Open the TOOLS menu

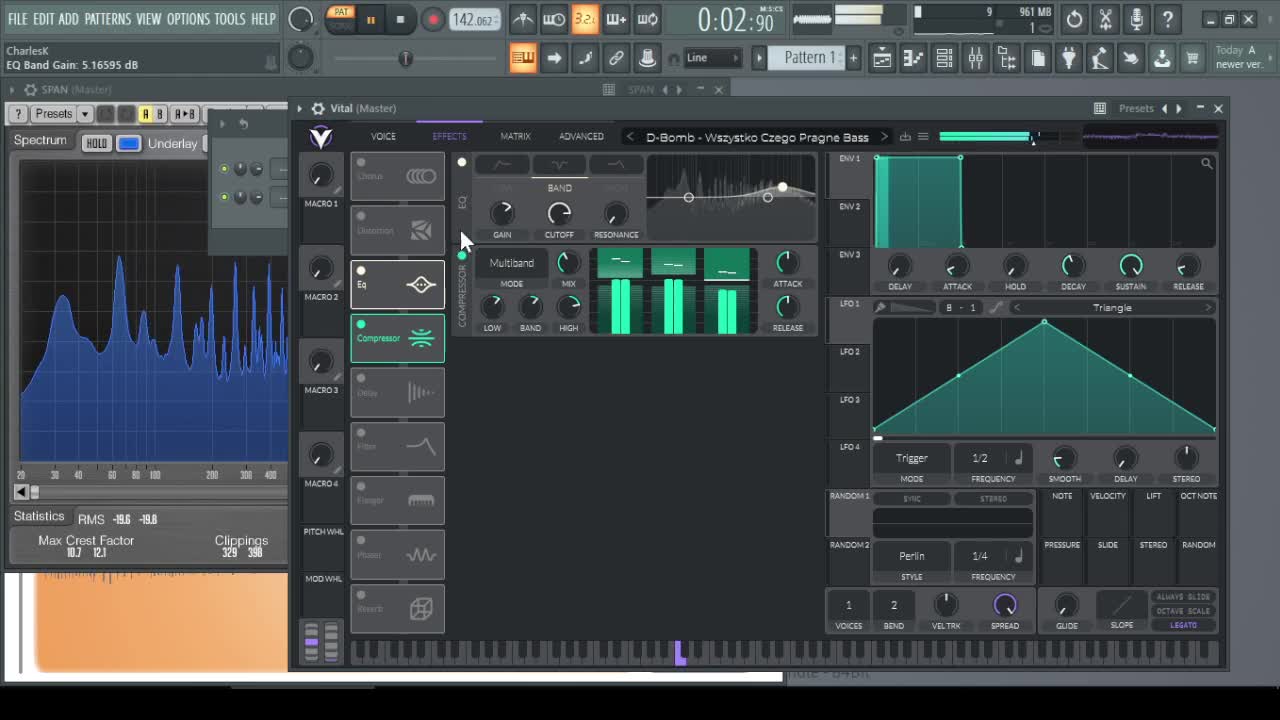[x=230, y=19]
